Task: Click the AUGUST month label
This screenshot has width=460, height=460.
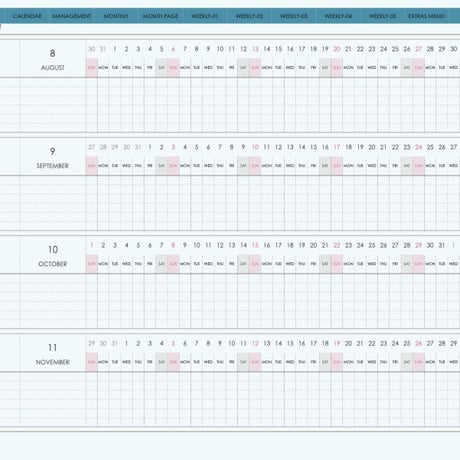Action: (53, 68)
